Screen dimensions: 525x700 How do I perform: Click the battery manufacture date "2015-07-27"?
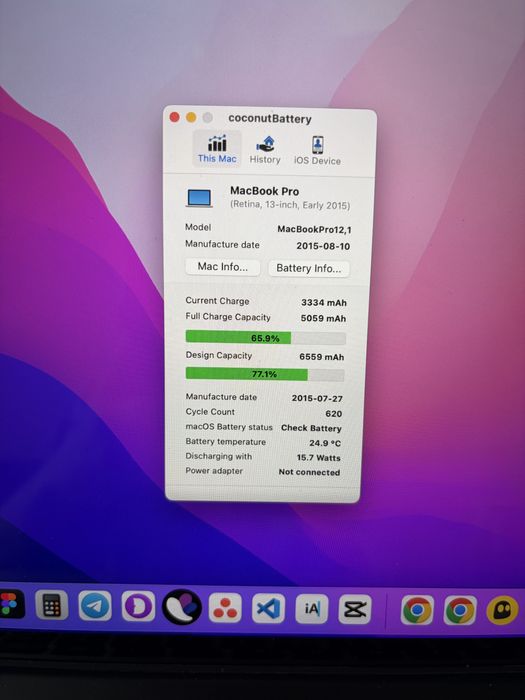click(x=317, y=398)
